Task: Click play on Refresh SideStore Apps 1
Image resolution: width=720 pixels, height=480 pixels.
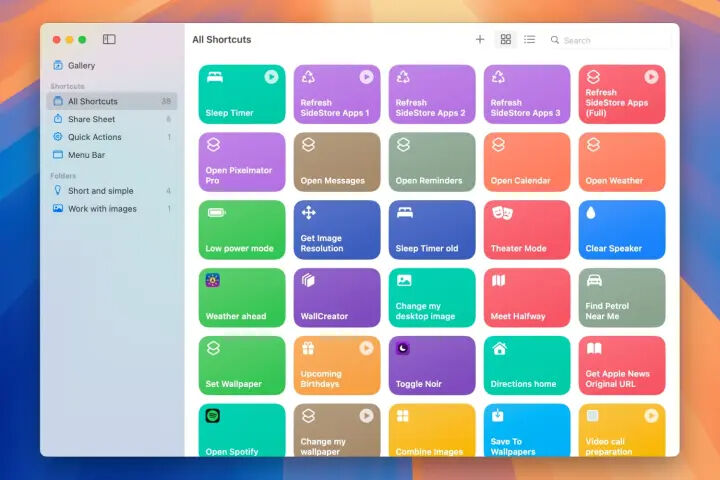Action: 366,77
